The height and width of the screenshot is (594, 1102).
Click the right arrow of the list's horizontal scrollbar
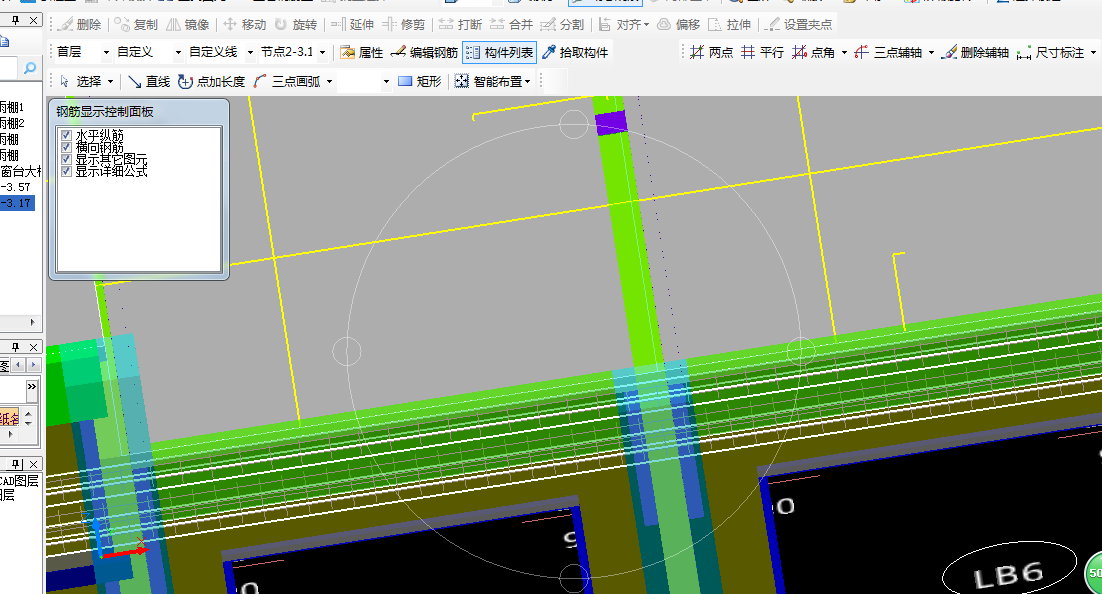pyautogui.click(x=32, y=322)
